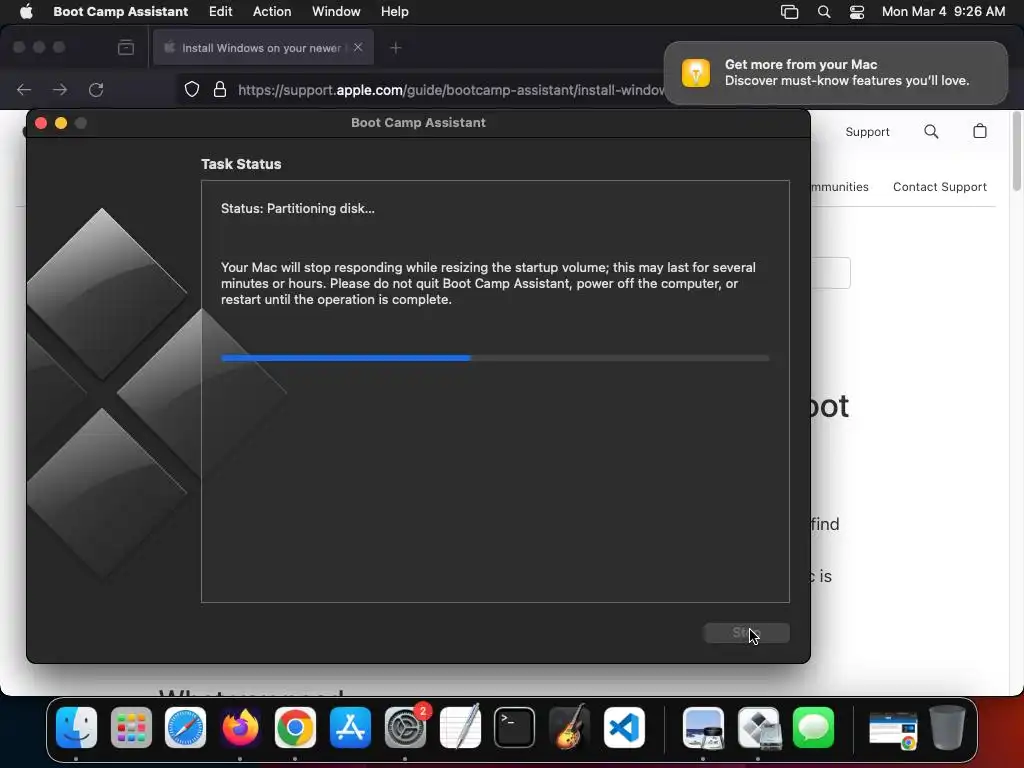Image resolution: width=1024 pixels, height=768 pixels.
Task: Click Boot Camp Assistant icon in Dock
Action: pyautogui.click(x=758, y=728)
